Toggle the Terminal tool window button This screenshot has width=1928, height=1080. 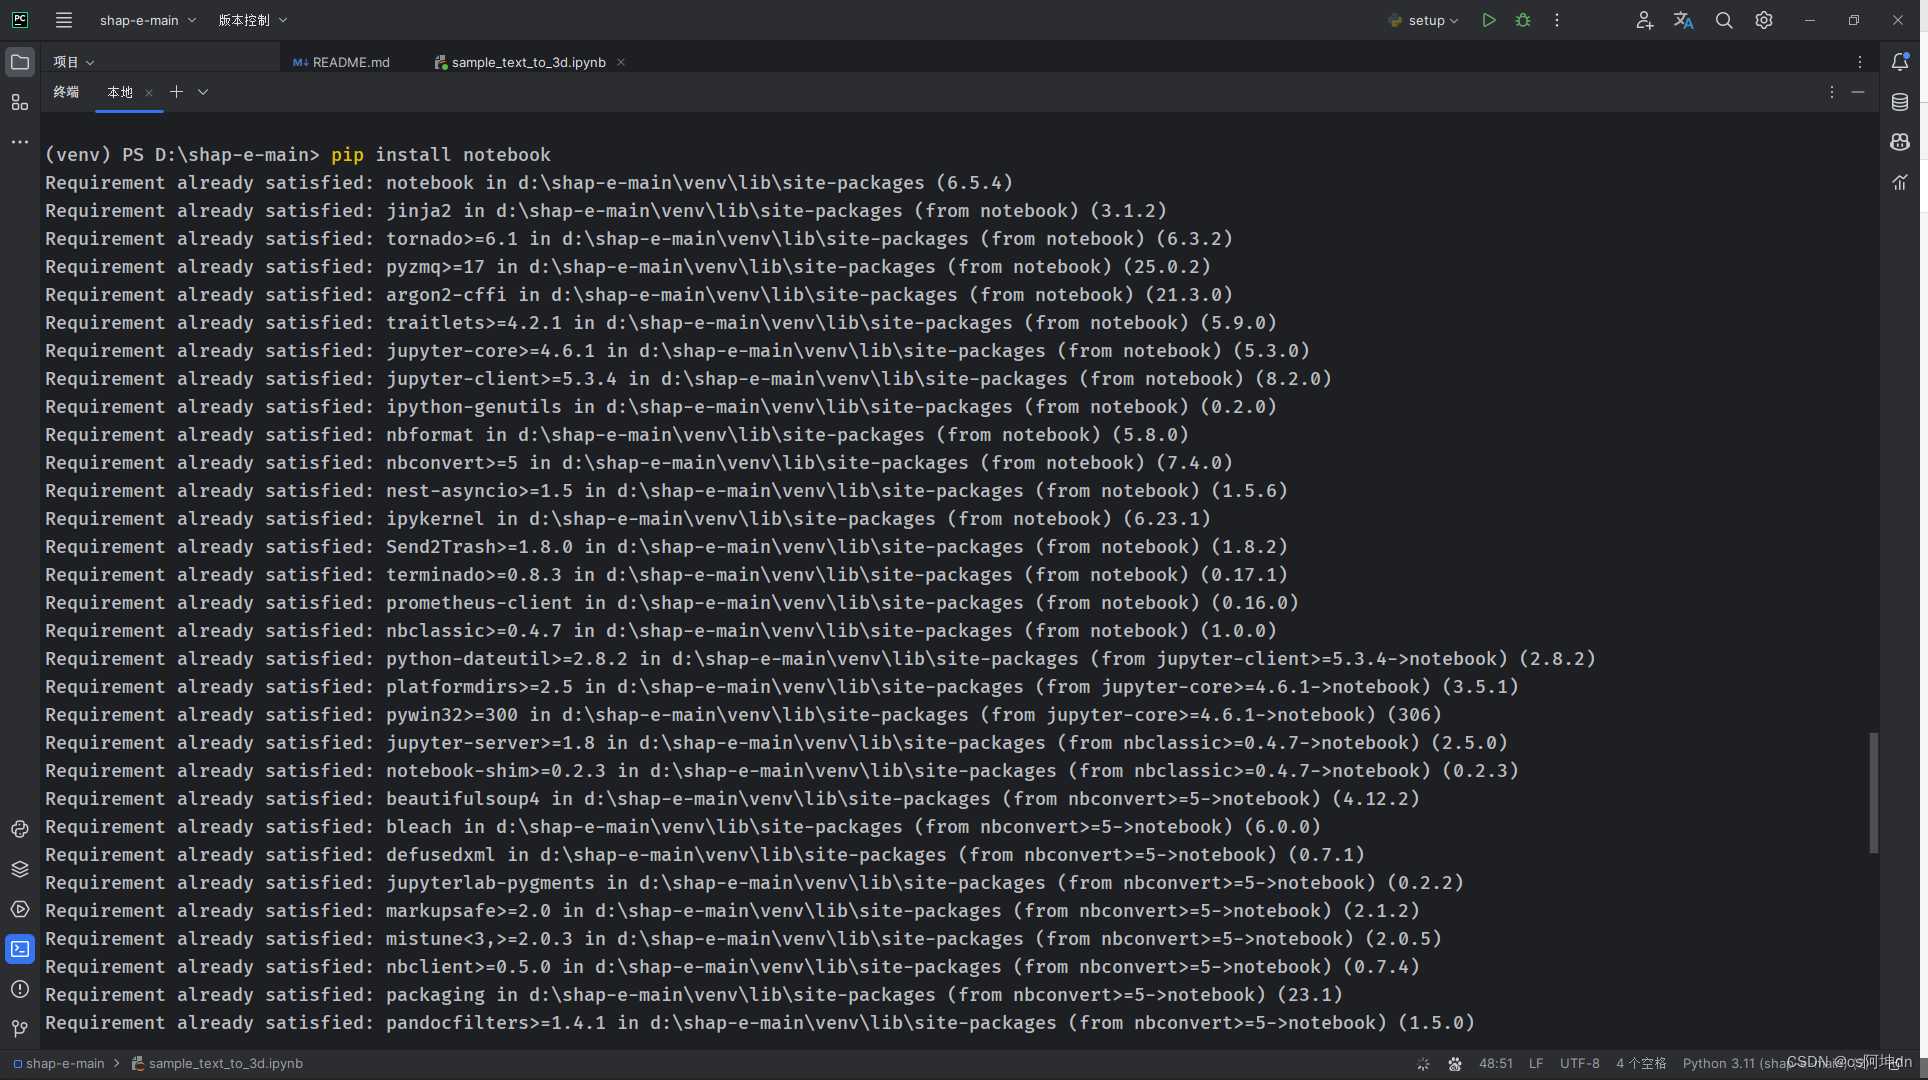(x=20, y=949)
